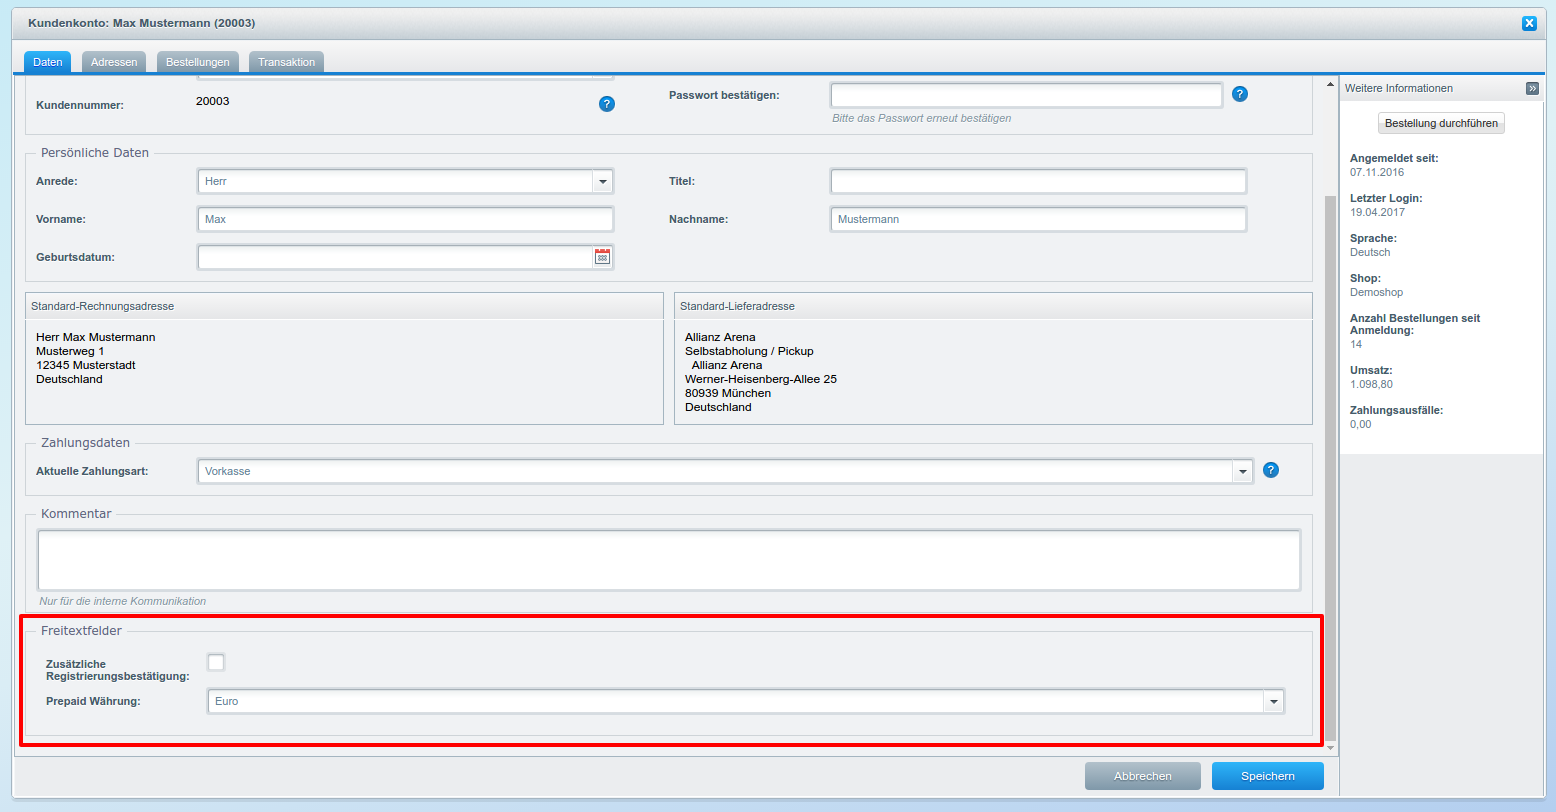Open the Aktuelle Zahlungsart dropdown

pos(1242,471)
